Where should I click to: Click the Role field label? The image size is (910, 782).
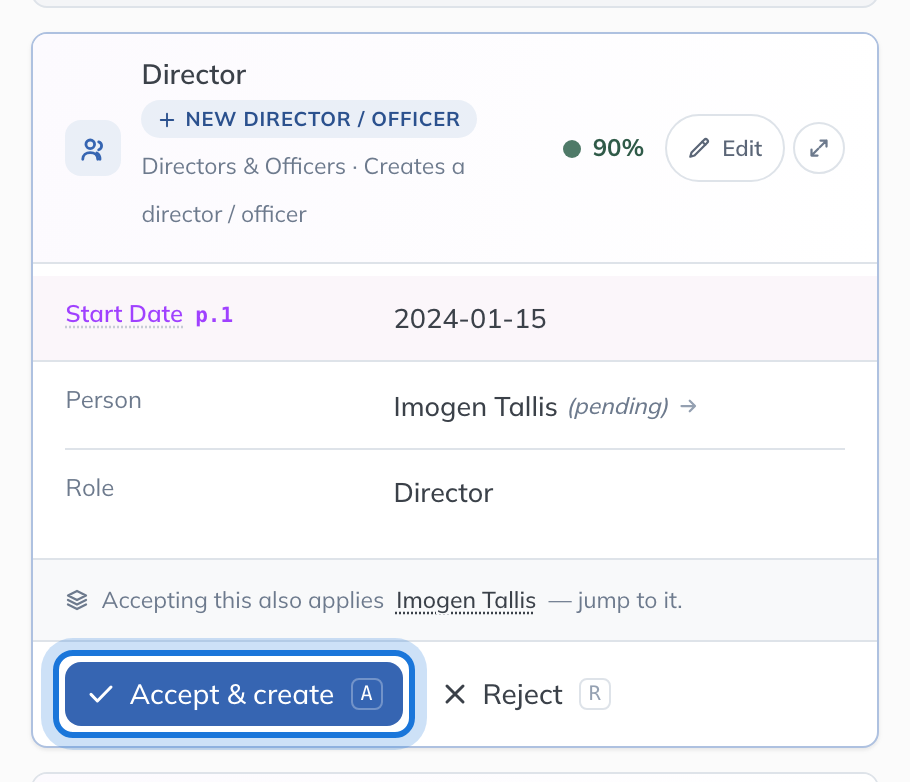tap(90, 488)
